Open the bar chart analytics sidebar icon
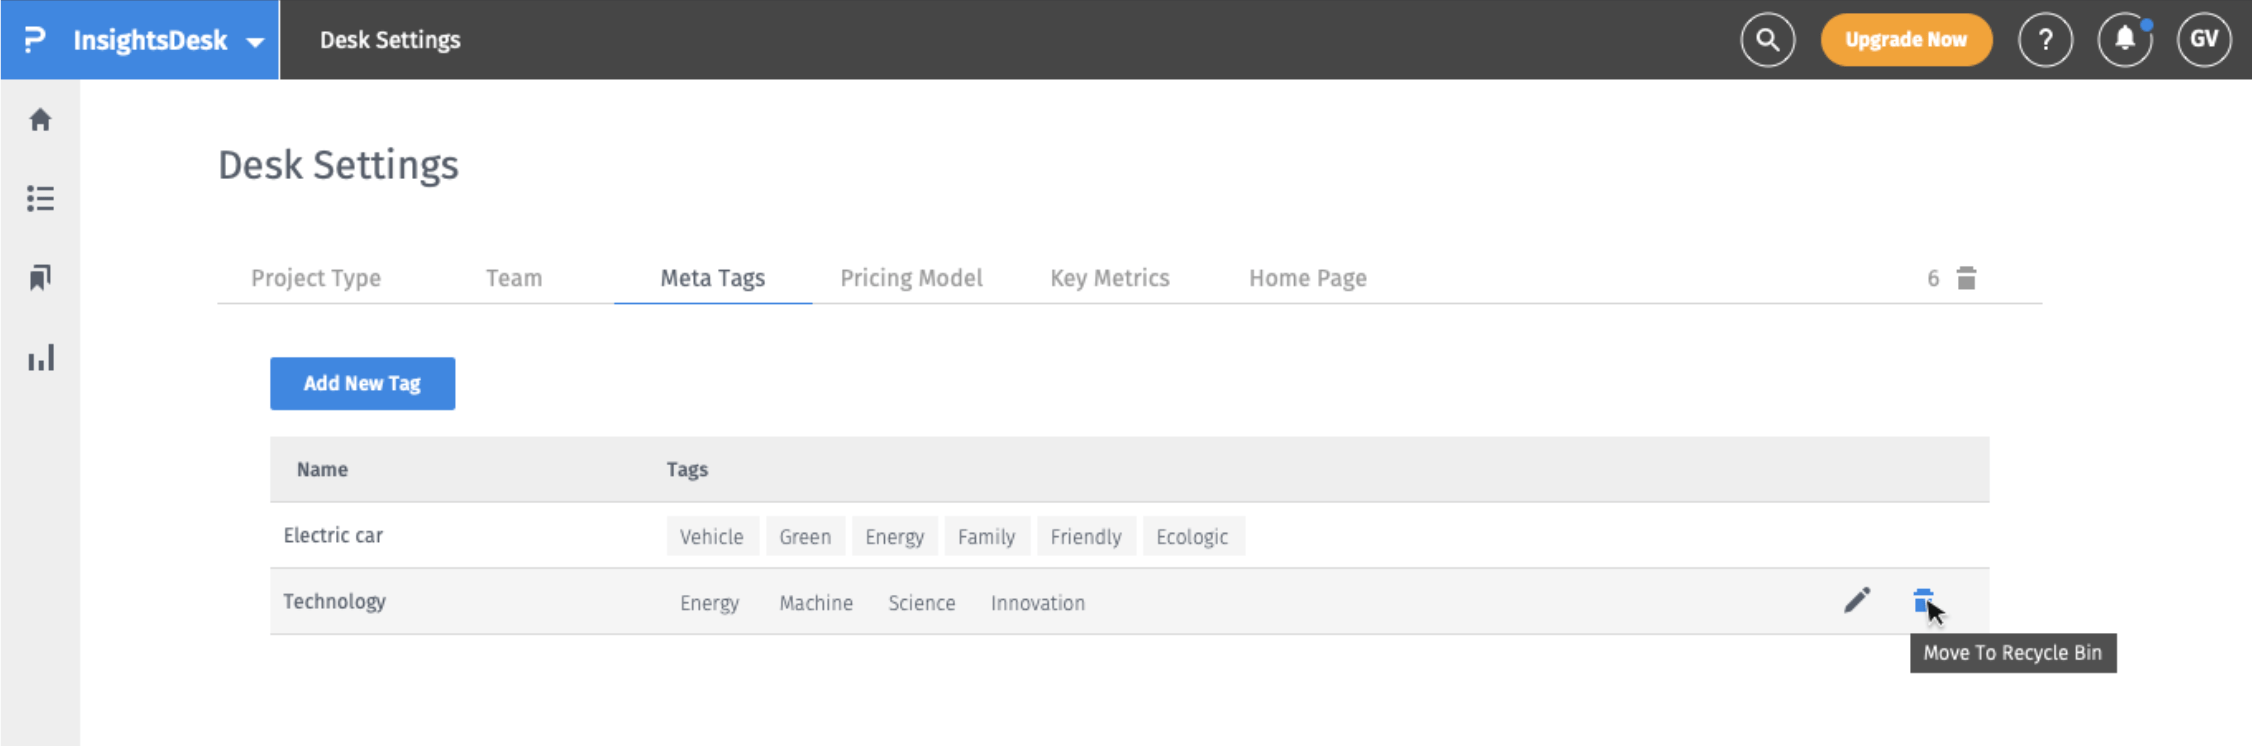The image size is (2252, 746). [41, 358]
